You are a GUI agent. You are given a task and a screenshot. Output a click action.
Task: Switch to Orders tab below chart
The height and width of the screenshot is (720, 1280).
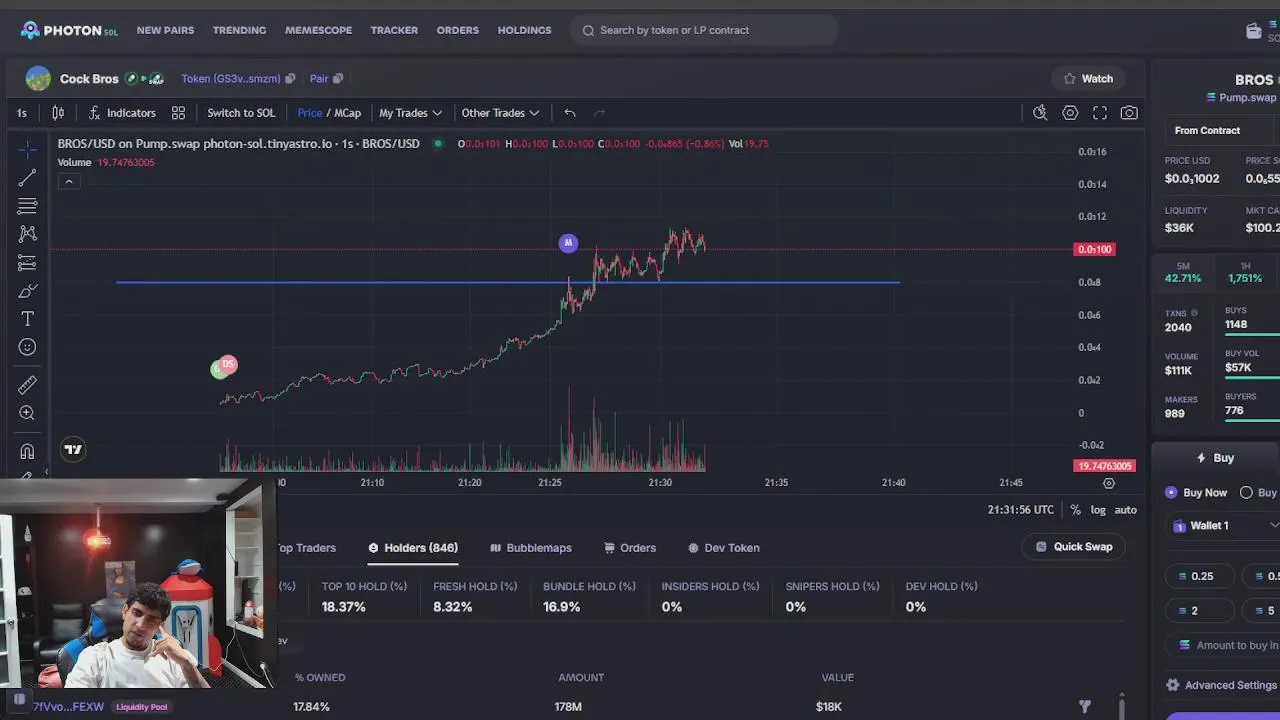tap(630, 548)
